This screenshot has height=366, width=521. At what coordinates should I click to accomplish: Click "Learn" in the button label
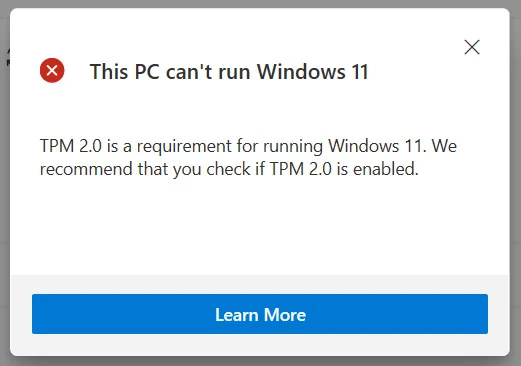click(237, 315)
